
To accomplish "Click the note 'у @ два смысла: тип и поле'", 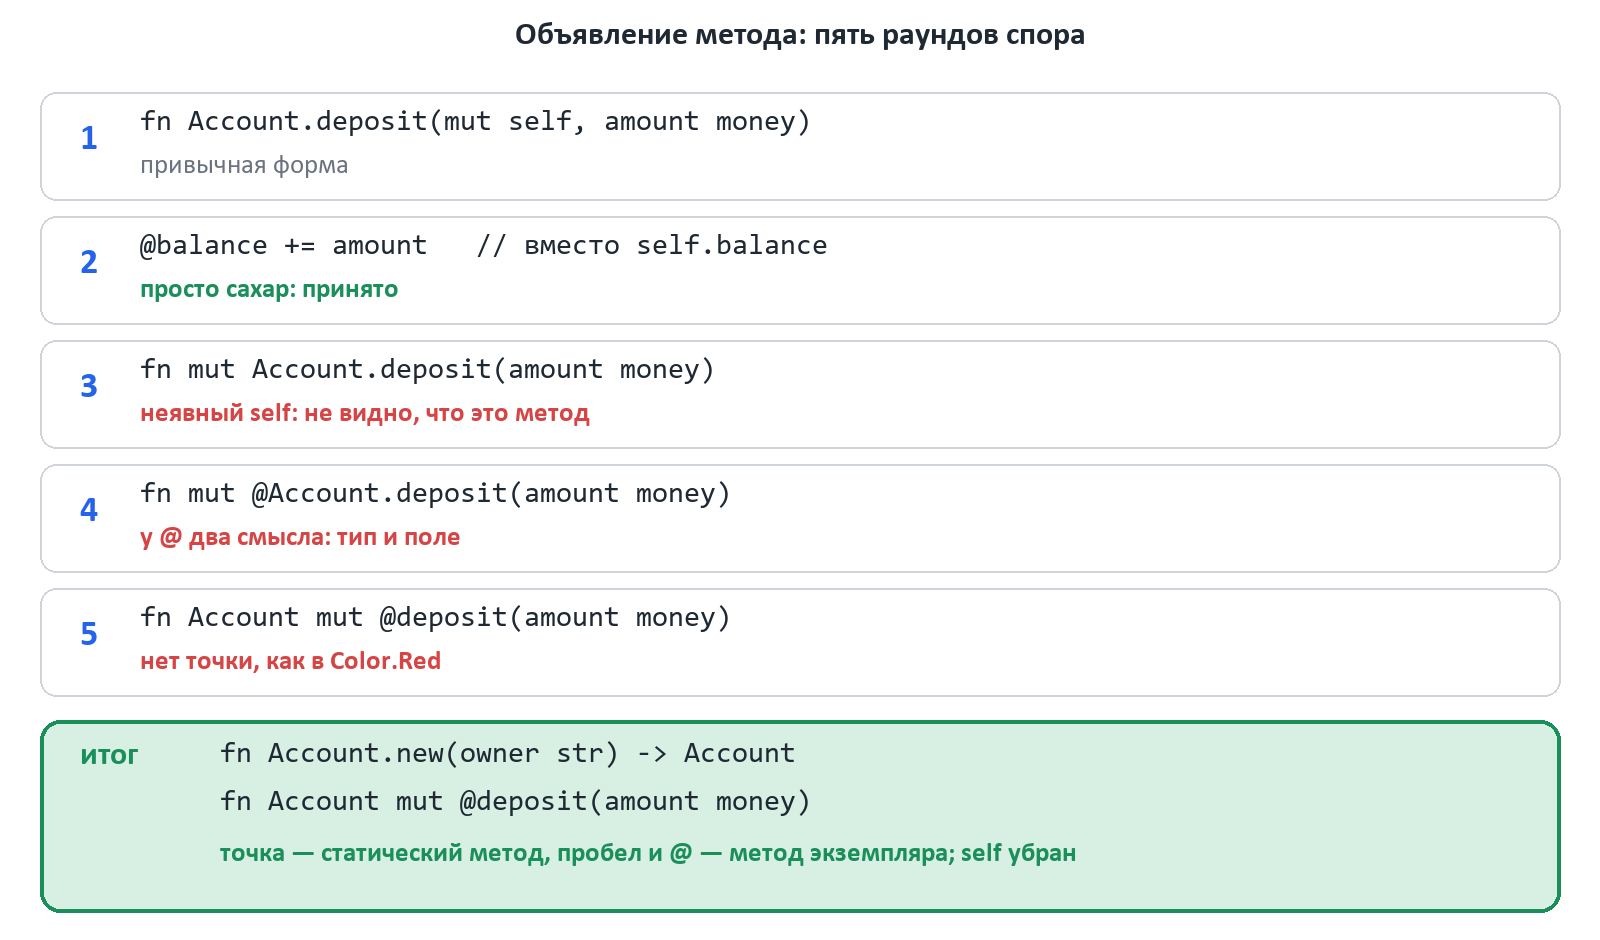I will [x=300, y=537].
